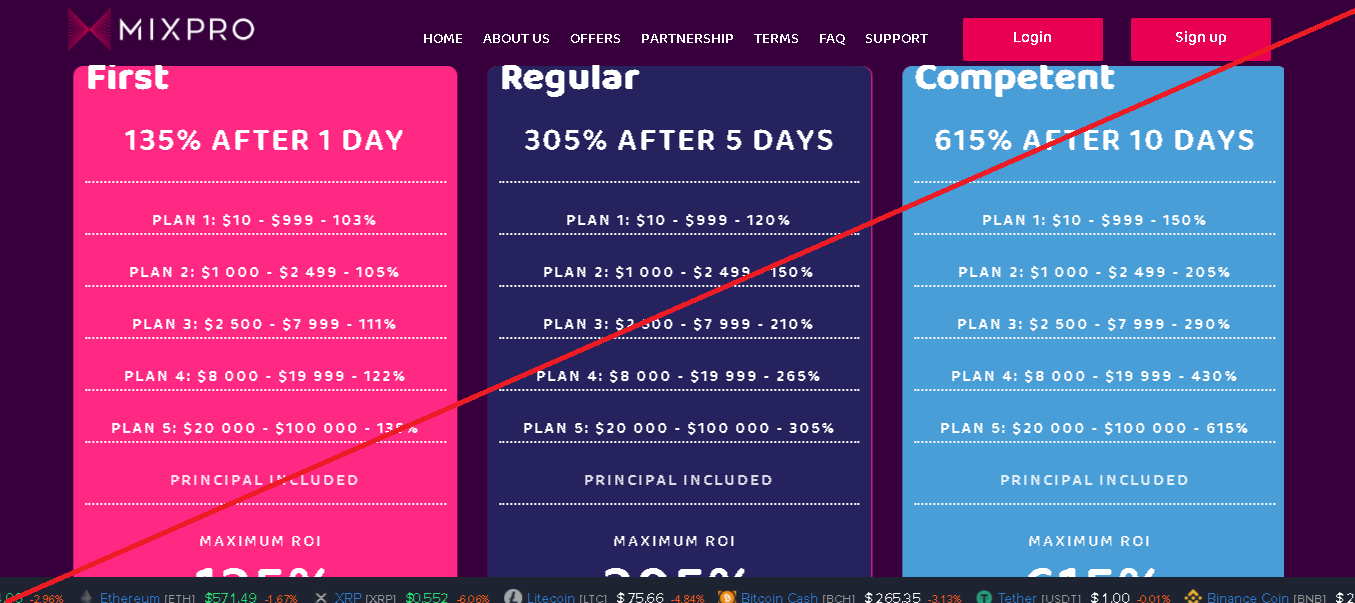This screenshot has height=603, width=1355.
Task: Open the Bitcoin Cash ticker link
Action: tap(779, 598)
